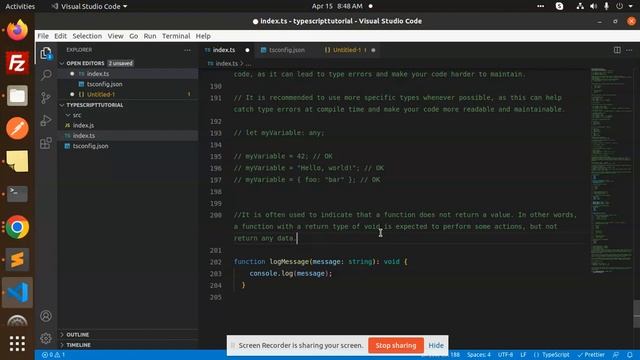
Task: Show Applications grid in dock
Action: (x=17, y=344)
